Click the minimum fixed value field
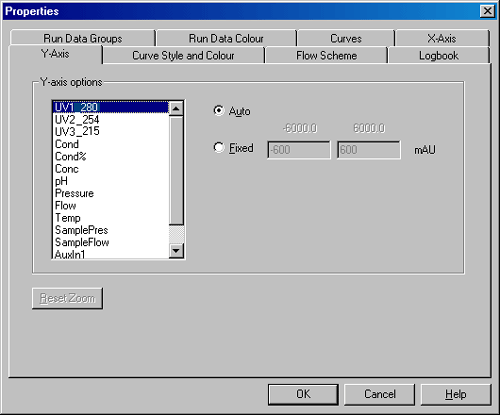The width and height of the screenshot is (500, 415). point(299,150)
